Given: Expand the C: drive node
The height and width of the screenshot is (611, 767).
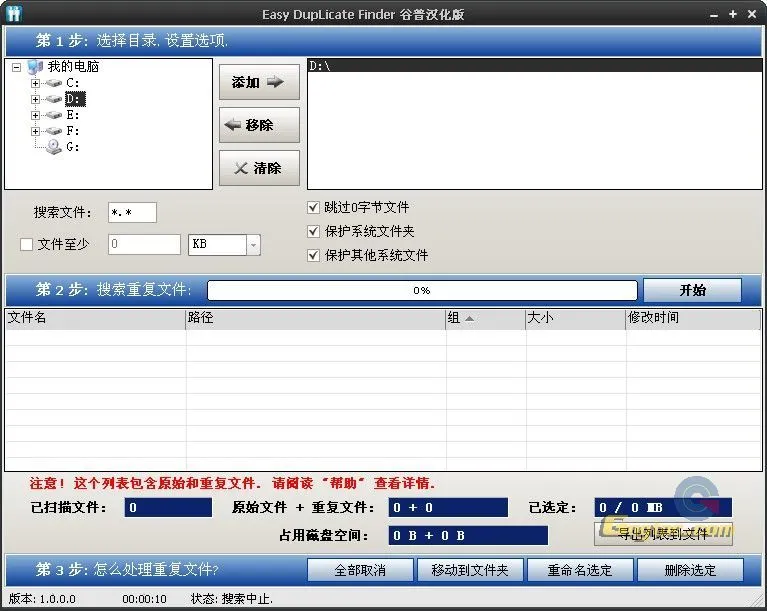Looking at the screenshot, I should point(35,83).
